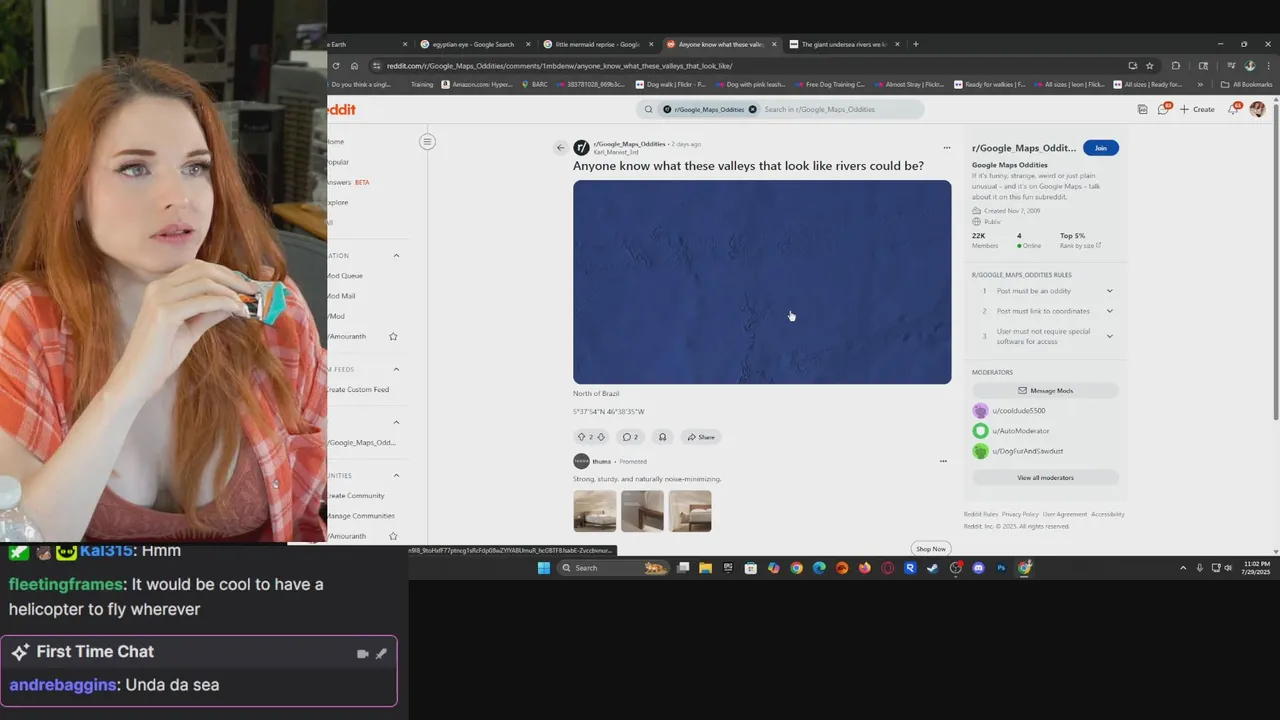Screen dimensions: 1280x720
Task: Close the 'egyptian eye' tab
Action: [527, 44]
